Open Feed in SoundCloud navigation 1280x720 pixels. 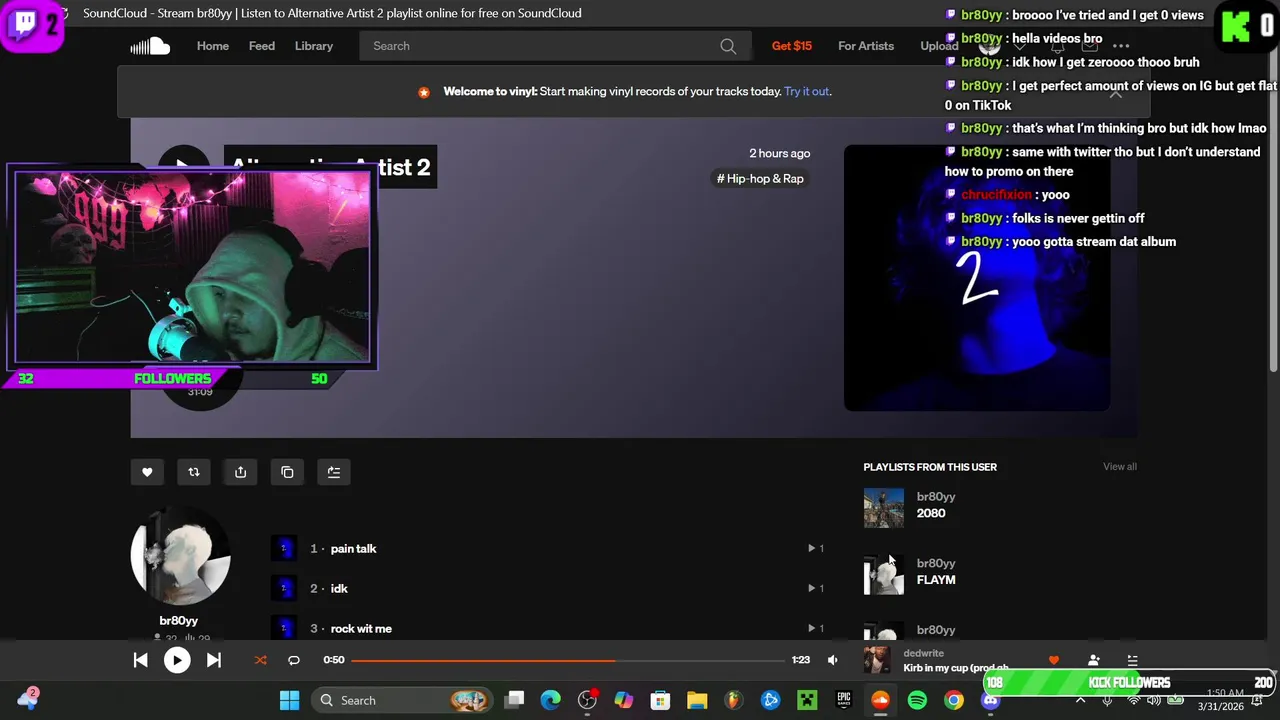(x=262, y=46)
